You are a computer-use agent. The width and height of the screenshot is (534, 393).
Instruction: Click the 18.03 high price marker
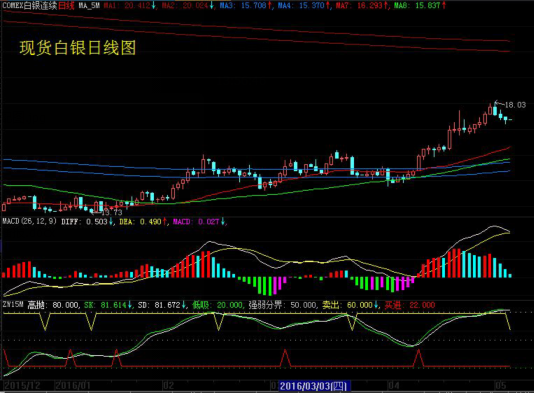515,105
